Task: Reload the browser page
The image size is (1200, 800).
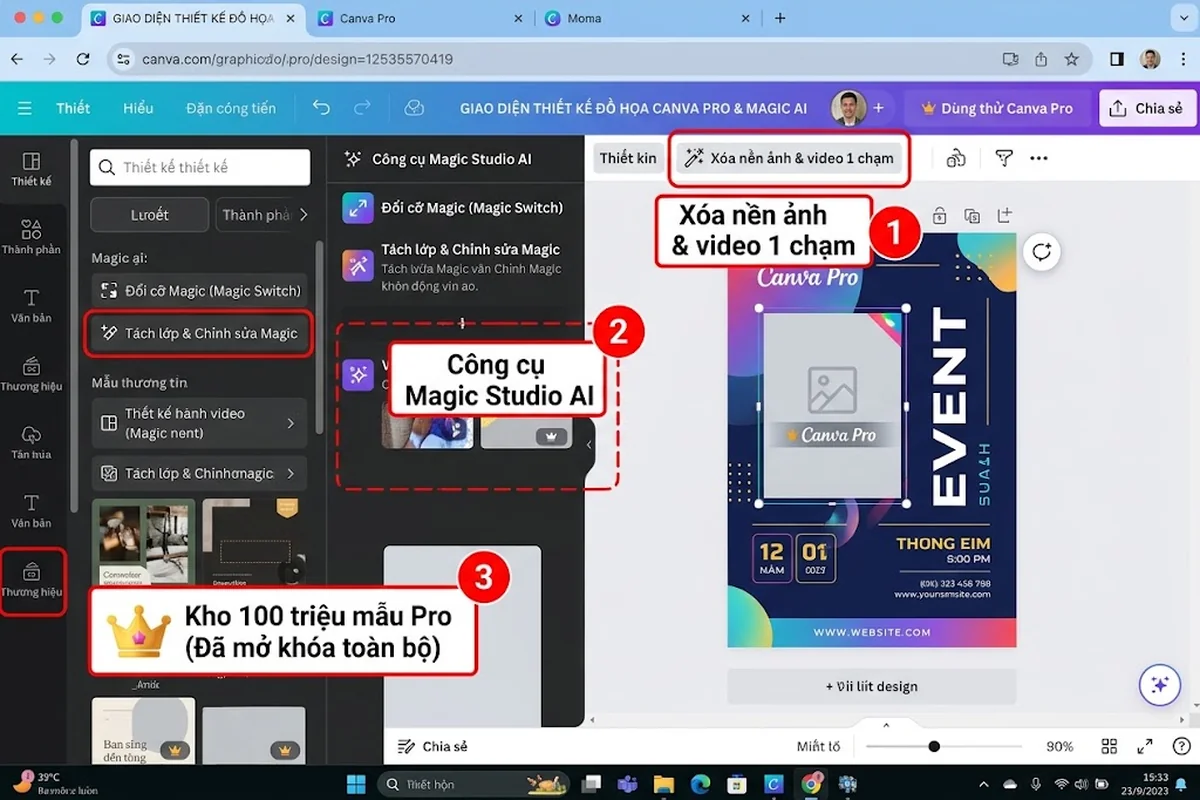Action: [x=81, y=59]
